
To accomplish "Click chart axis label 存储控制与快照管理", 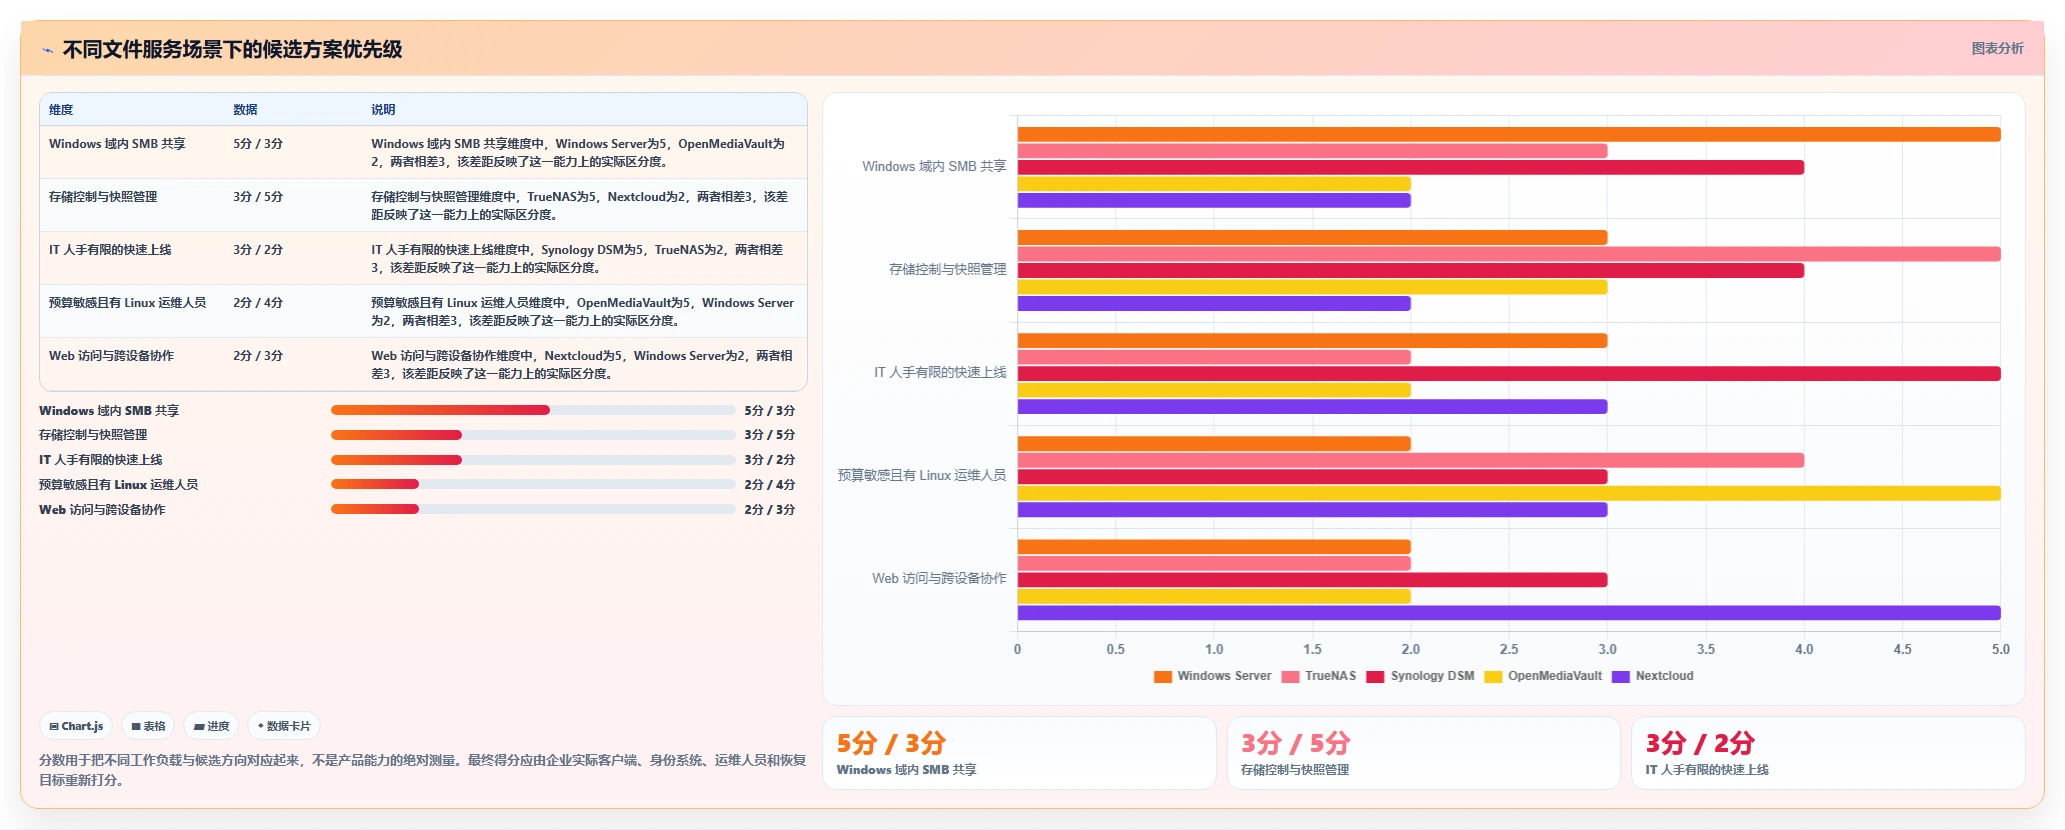I will [948, 269].
